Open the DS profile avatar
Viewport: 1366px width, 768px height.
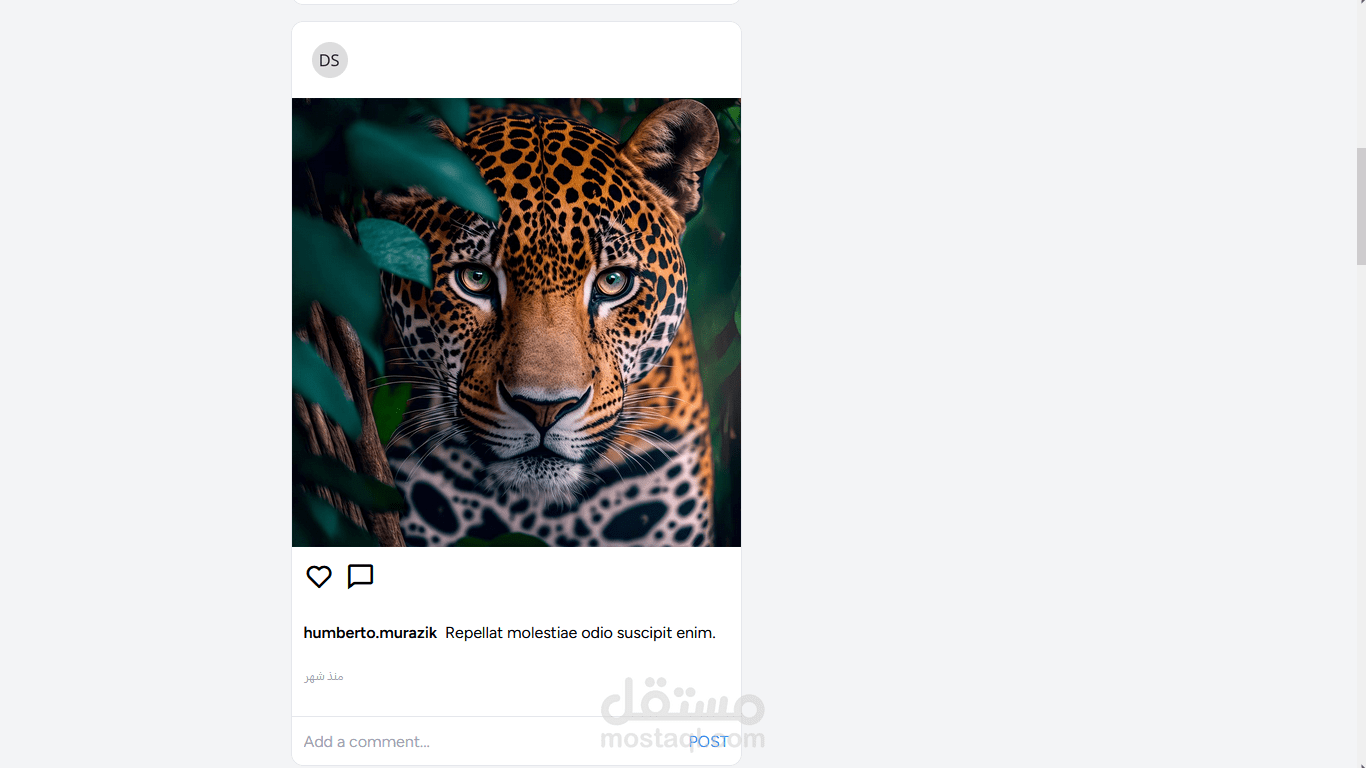point(330,60)
